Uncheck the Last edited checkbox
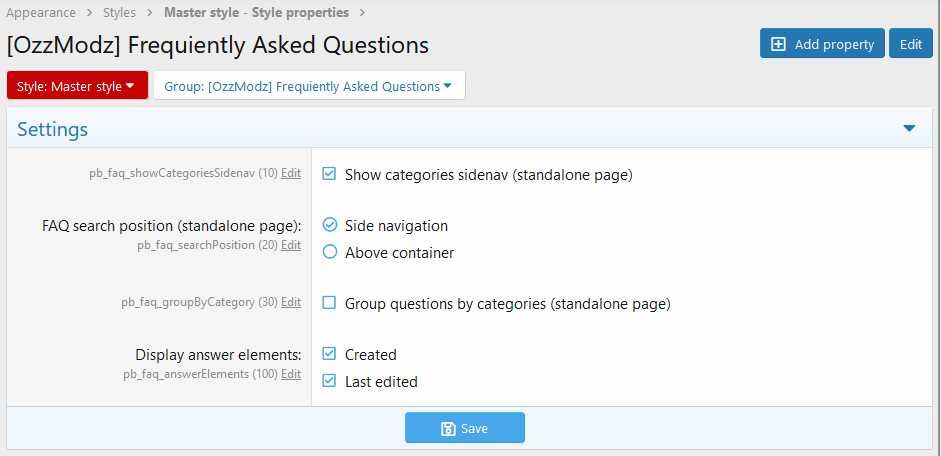Screen dimensions: 941x456 point(329,380)
